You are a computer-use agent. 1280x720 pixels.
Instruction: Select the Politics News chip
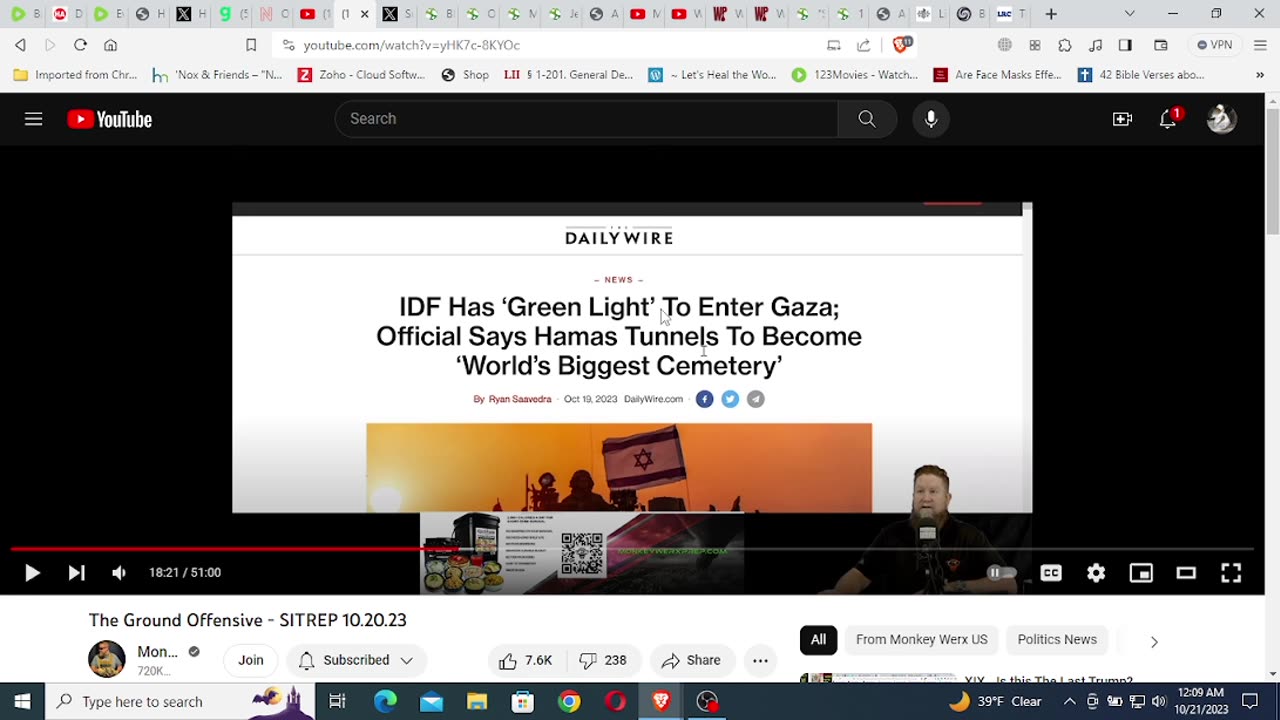tap(1057, 640)
